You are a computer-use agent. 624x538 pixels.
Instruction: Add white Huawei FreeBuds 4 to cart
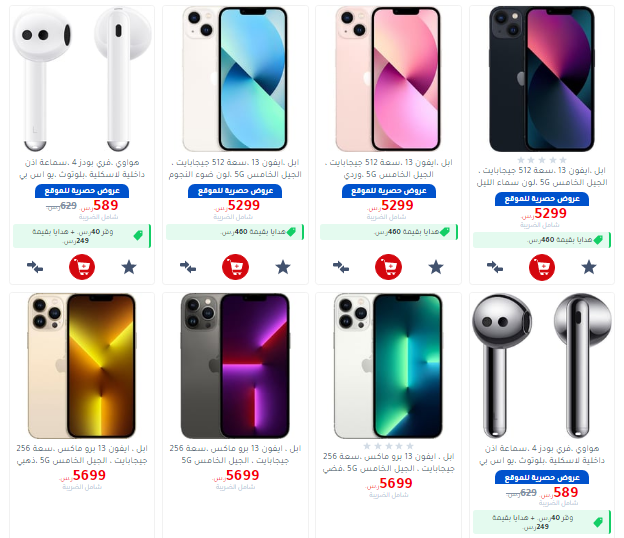(x=82, y=267)
